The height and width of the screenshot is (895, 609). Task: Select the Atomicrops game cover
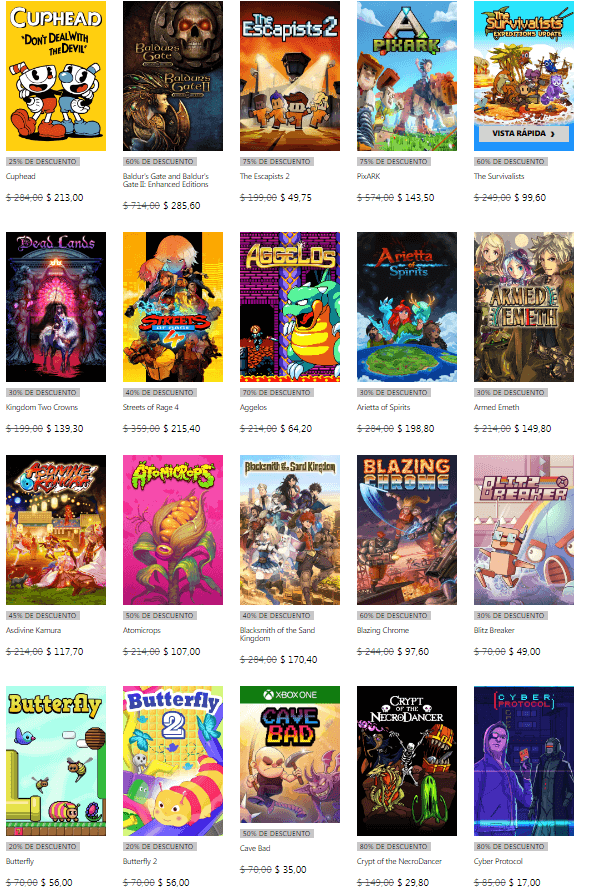[173, 530]
